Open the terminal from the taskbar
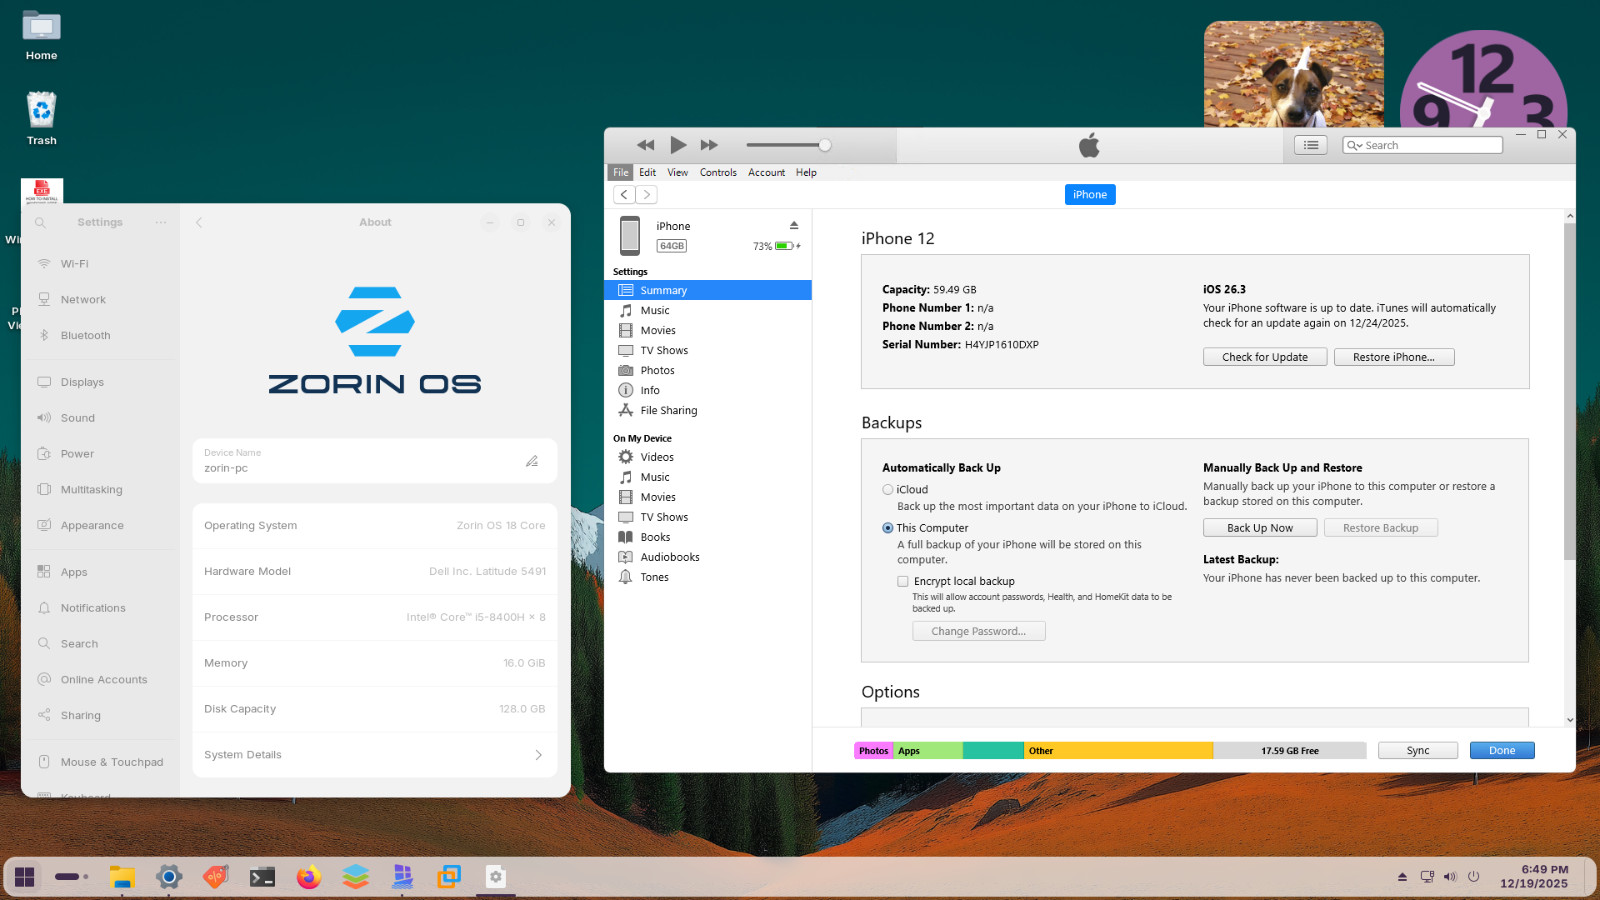 262,877
